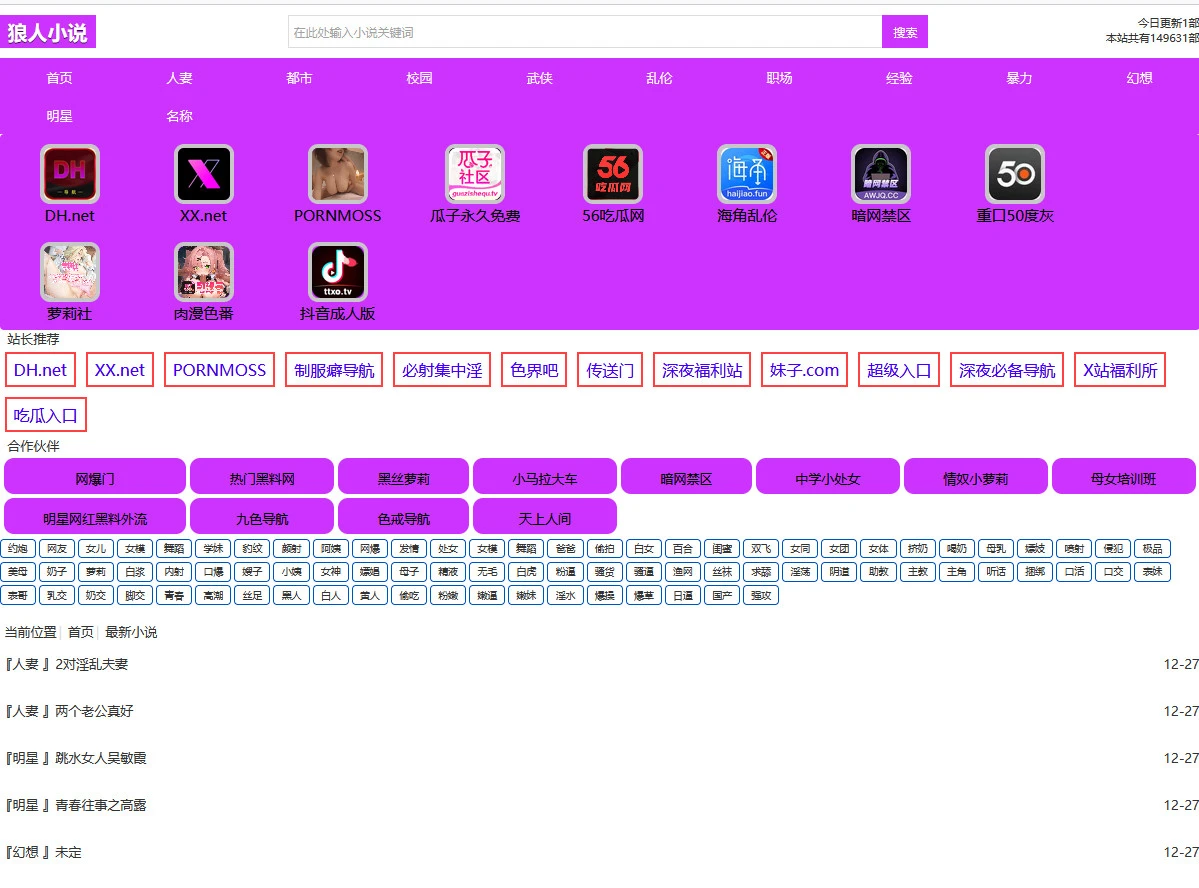The image size is (1199, 888).
Task: Click the 暗网禁区 hooded figure icon
Action: (x=881, y=175)
